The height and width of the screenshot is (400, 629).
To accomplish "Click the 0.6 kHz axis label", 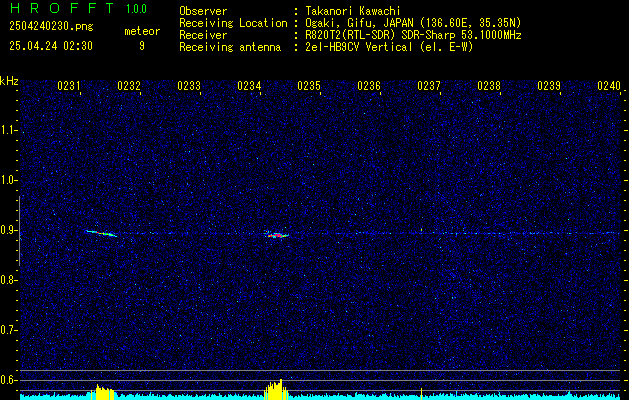I will point(7,380).
